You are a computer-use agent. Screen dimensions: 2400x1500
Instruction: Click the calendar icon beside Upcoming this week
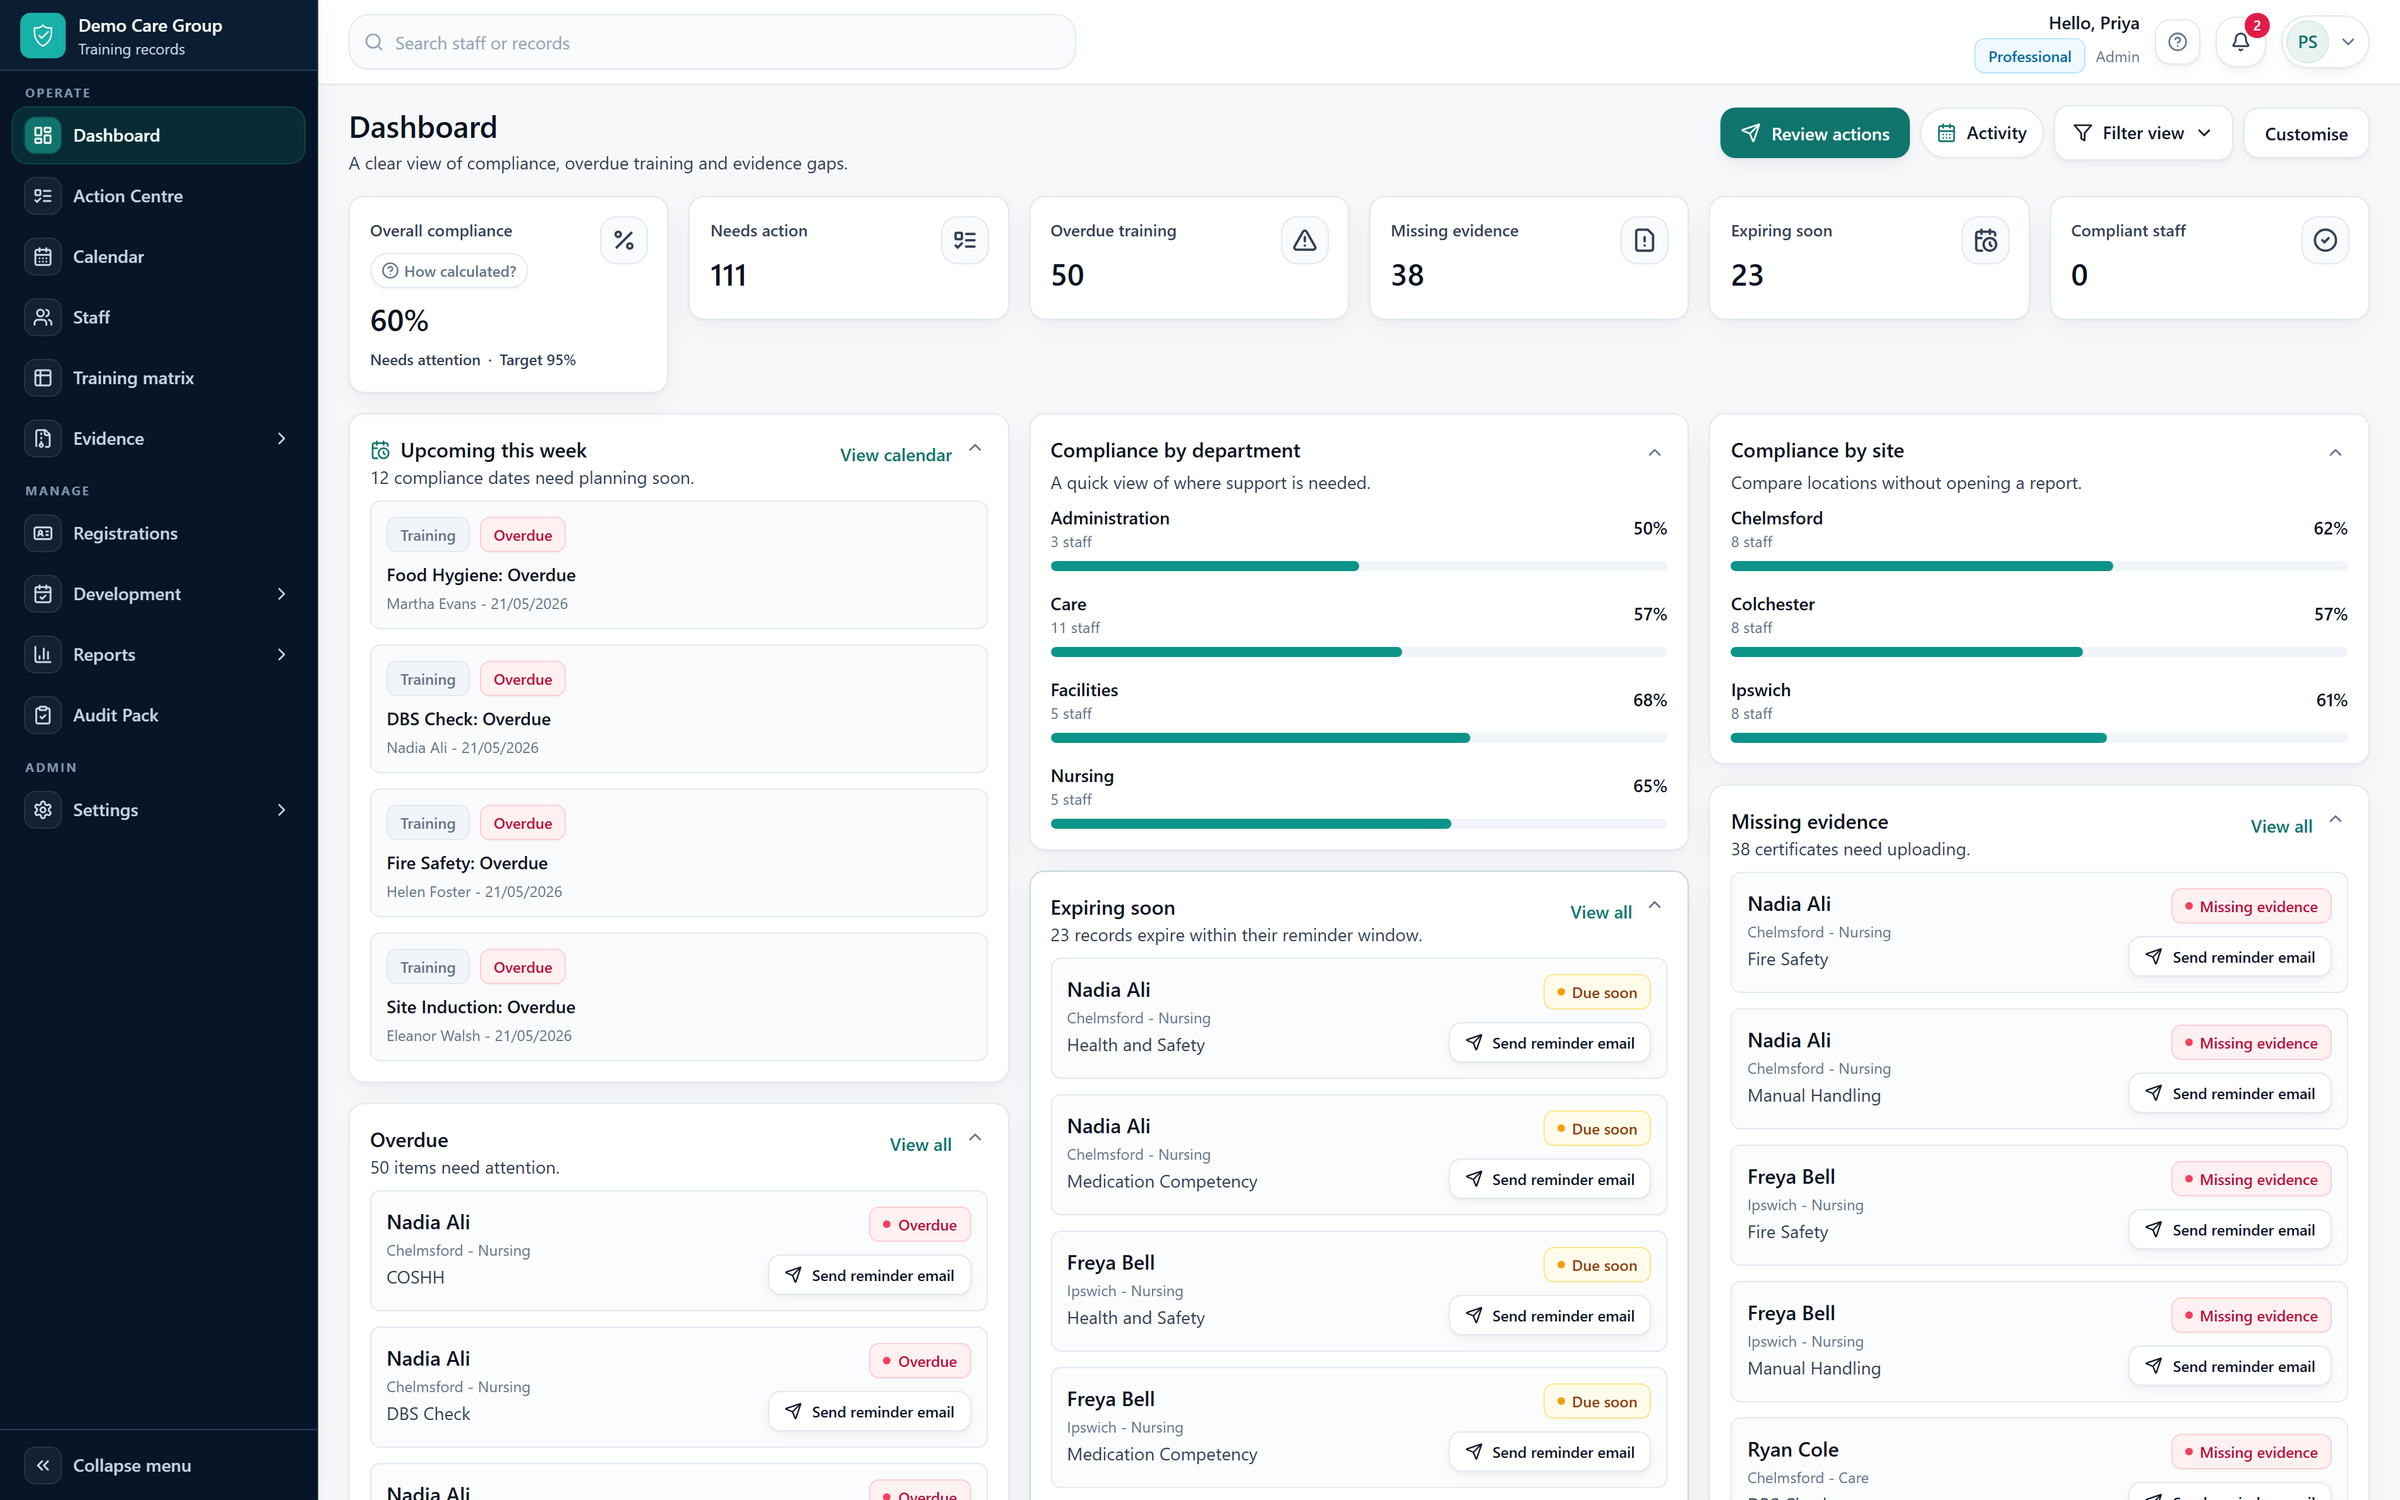[x=381, y=450]
